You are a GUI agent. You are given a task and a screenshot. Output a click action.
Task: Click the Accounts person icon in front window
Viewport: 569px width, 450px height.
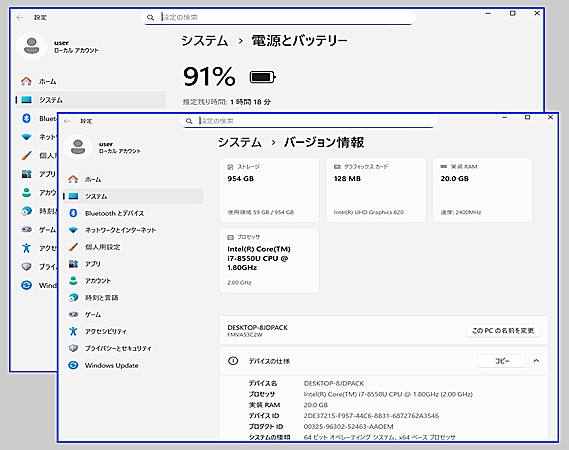[x=73, y=281]
